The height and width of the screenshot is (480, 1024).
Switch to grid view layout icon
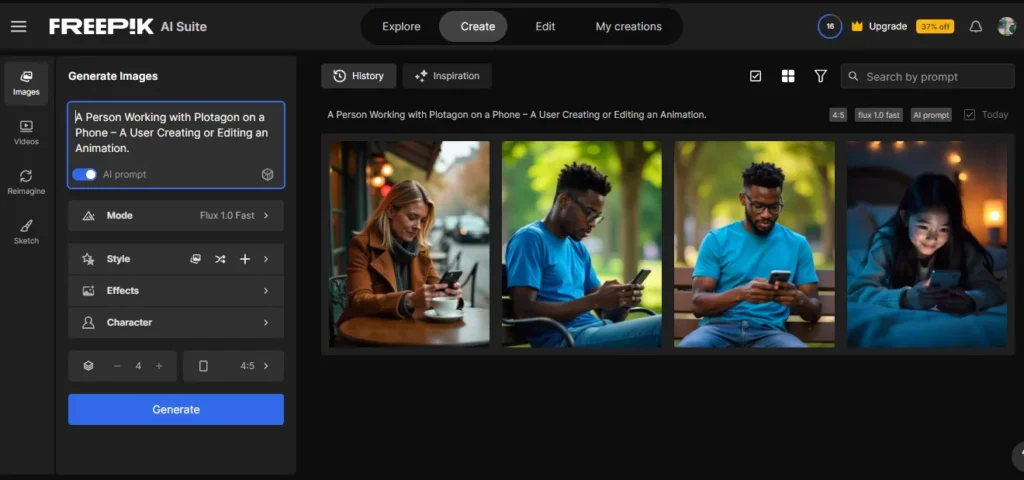point(788,76)
